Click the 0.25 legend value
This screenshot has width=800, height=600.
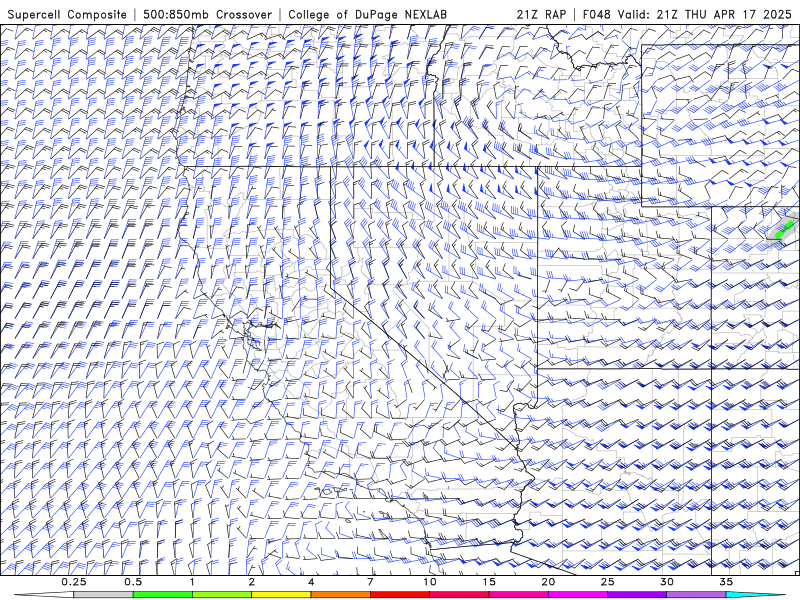(x=73, y=582)
